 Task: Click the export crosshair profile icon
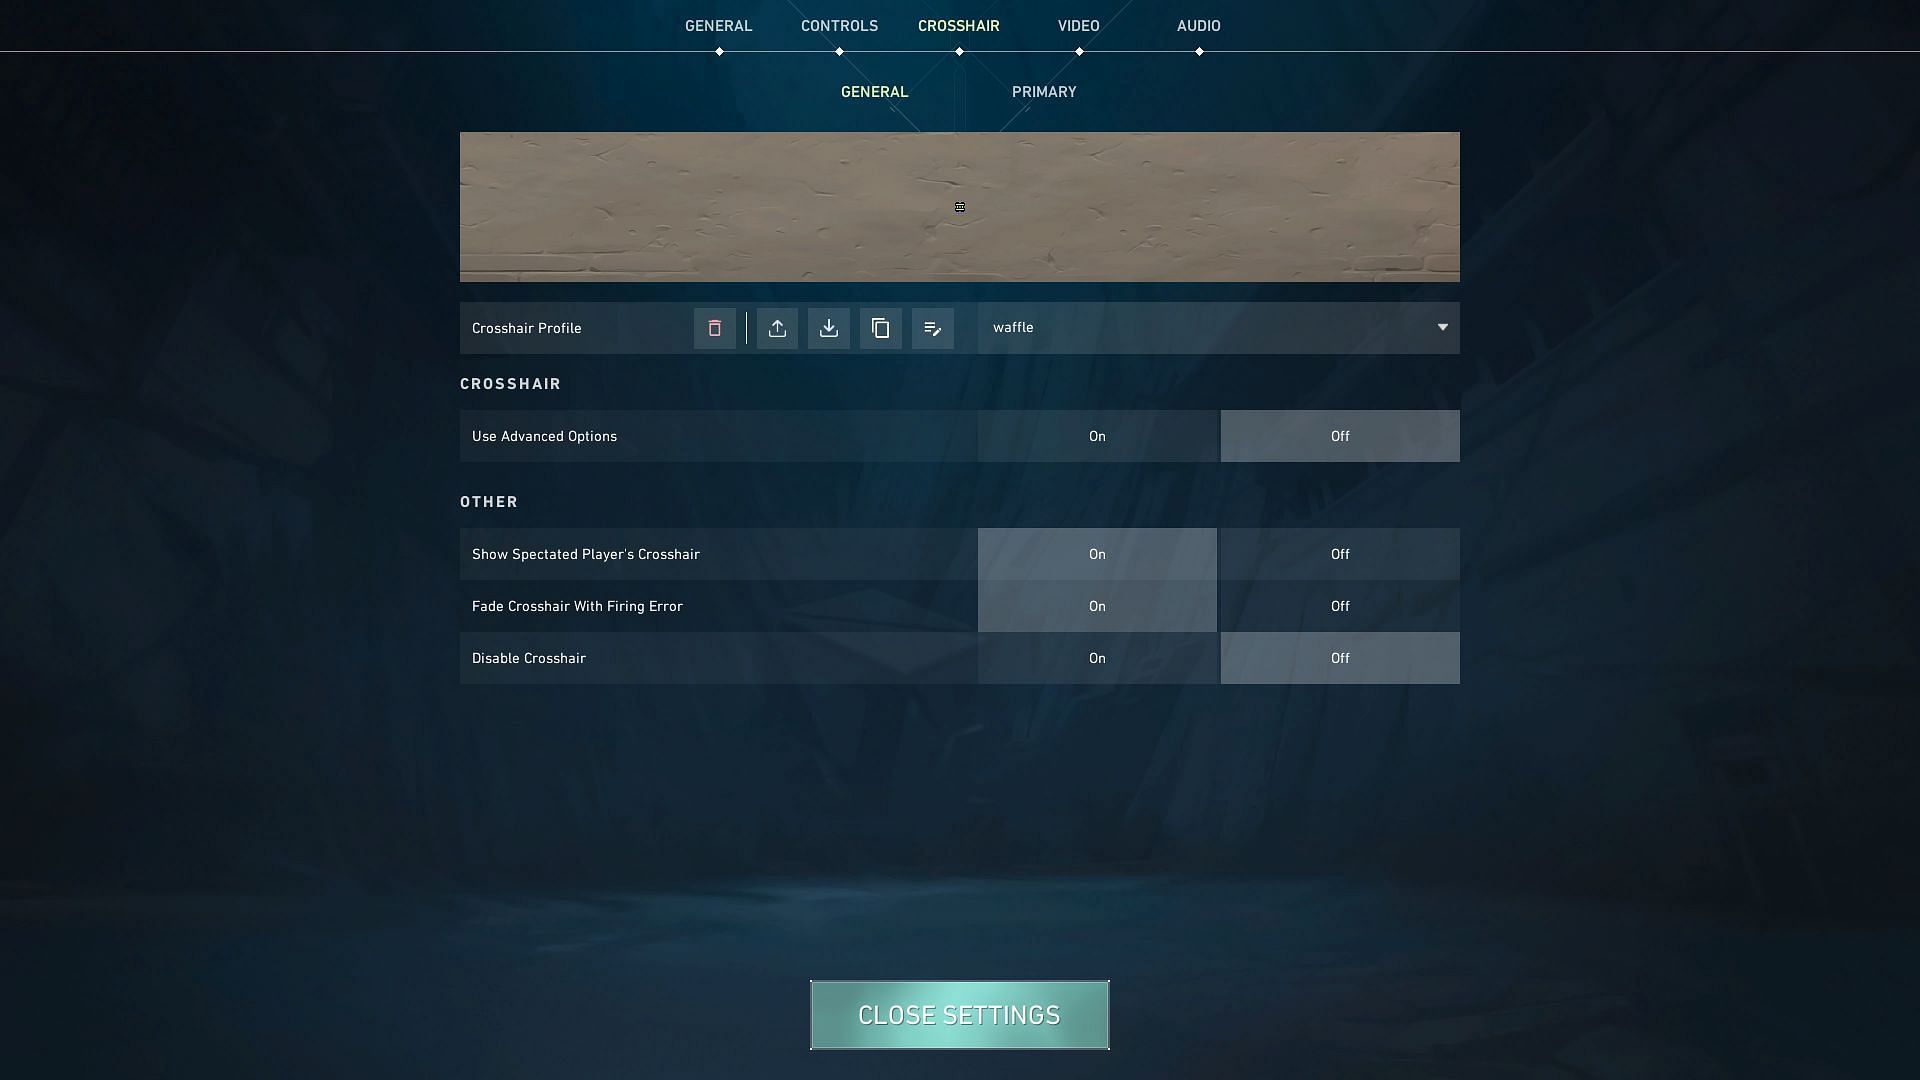point(775,327)
